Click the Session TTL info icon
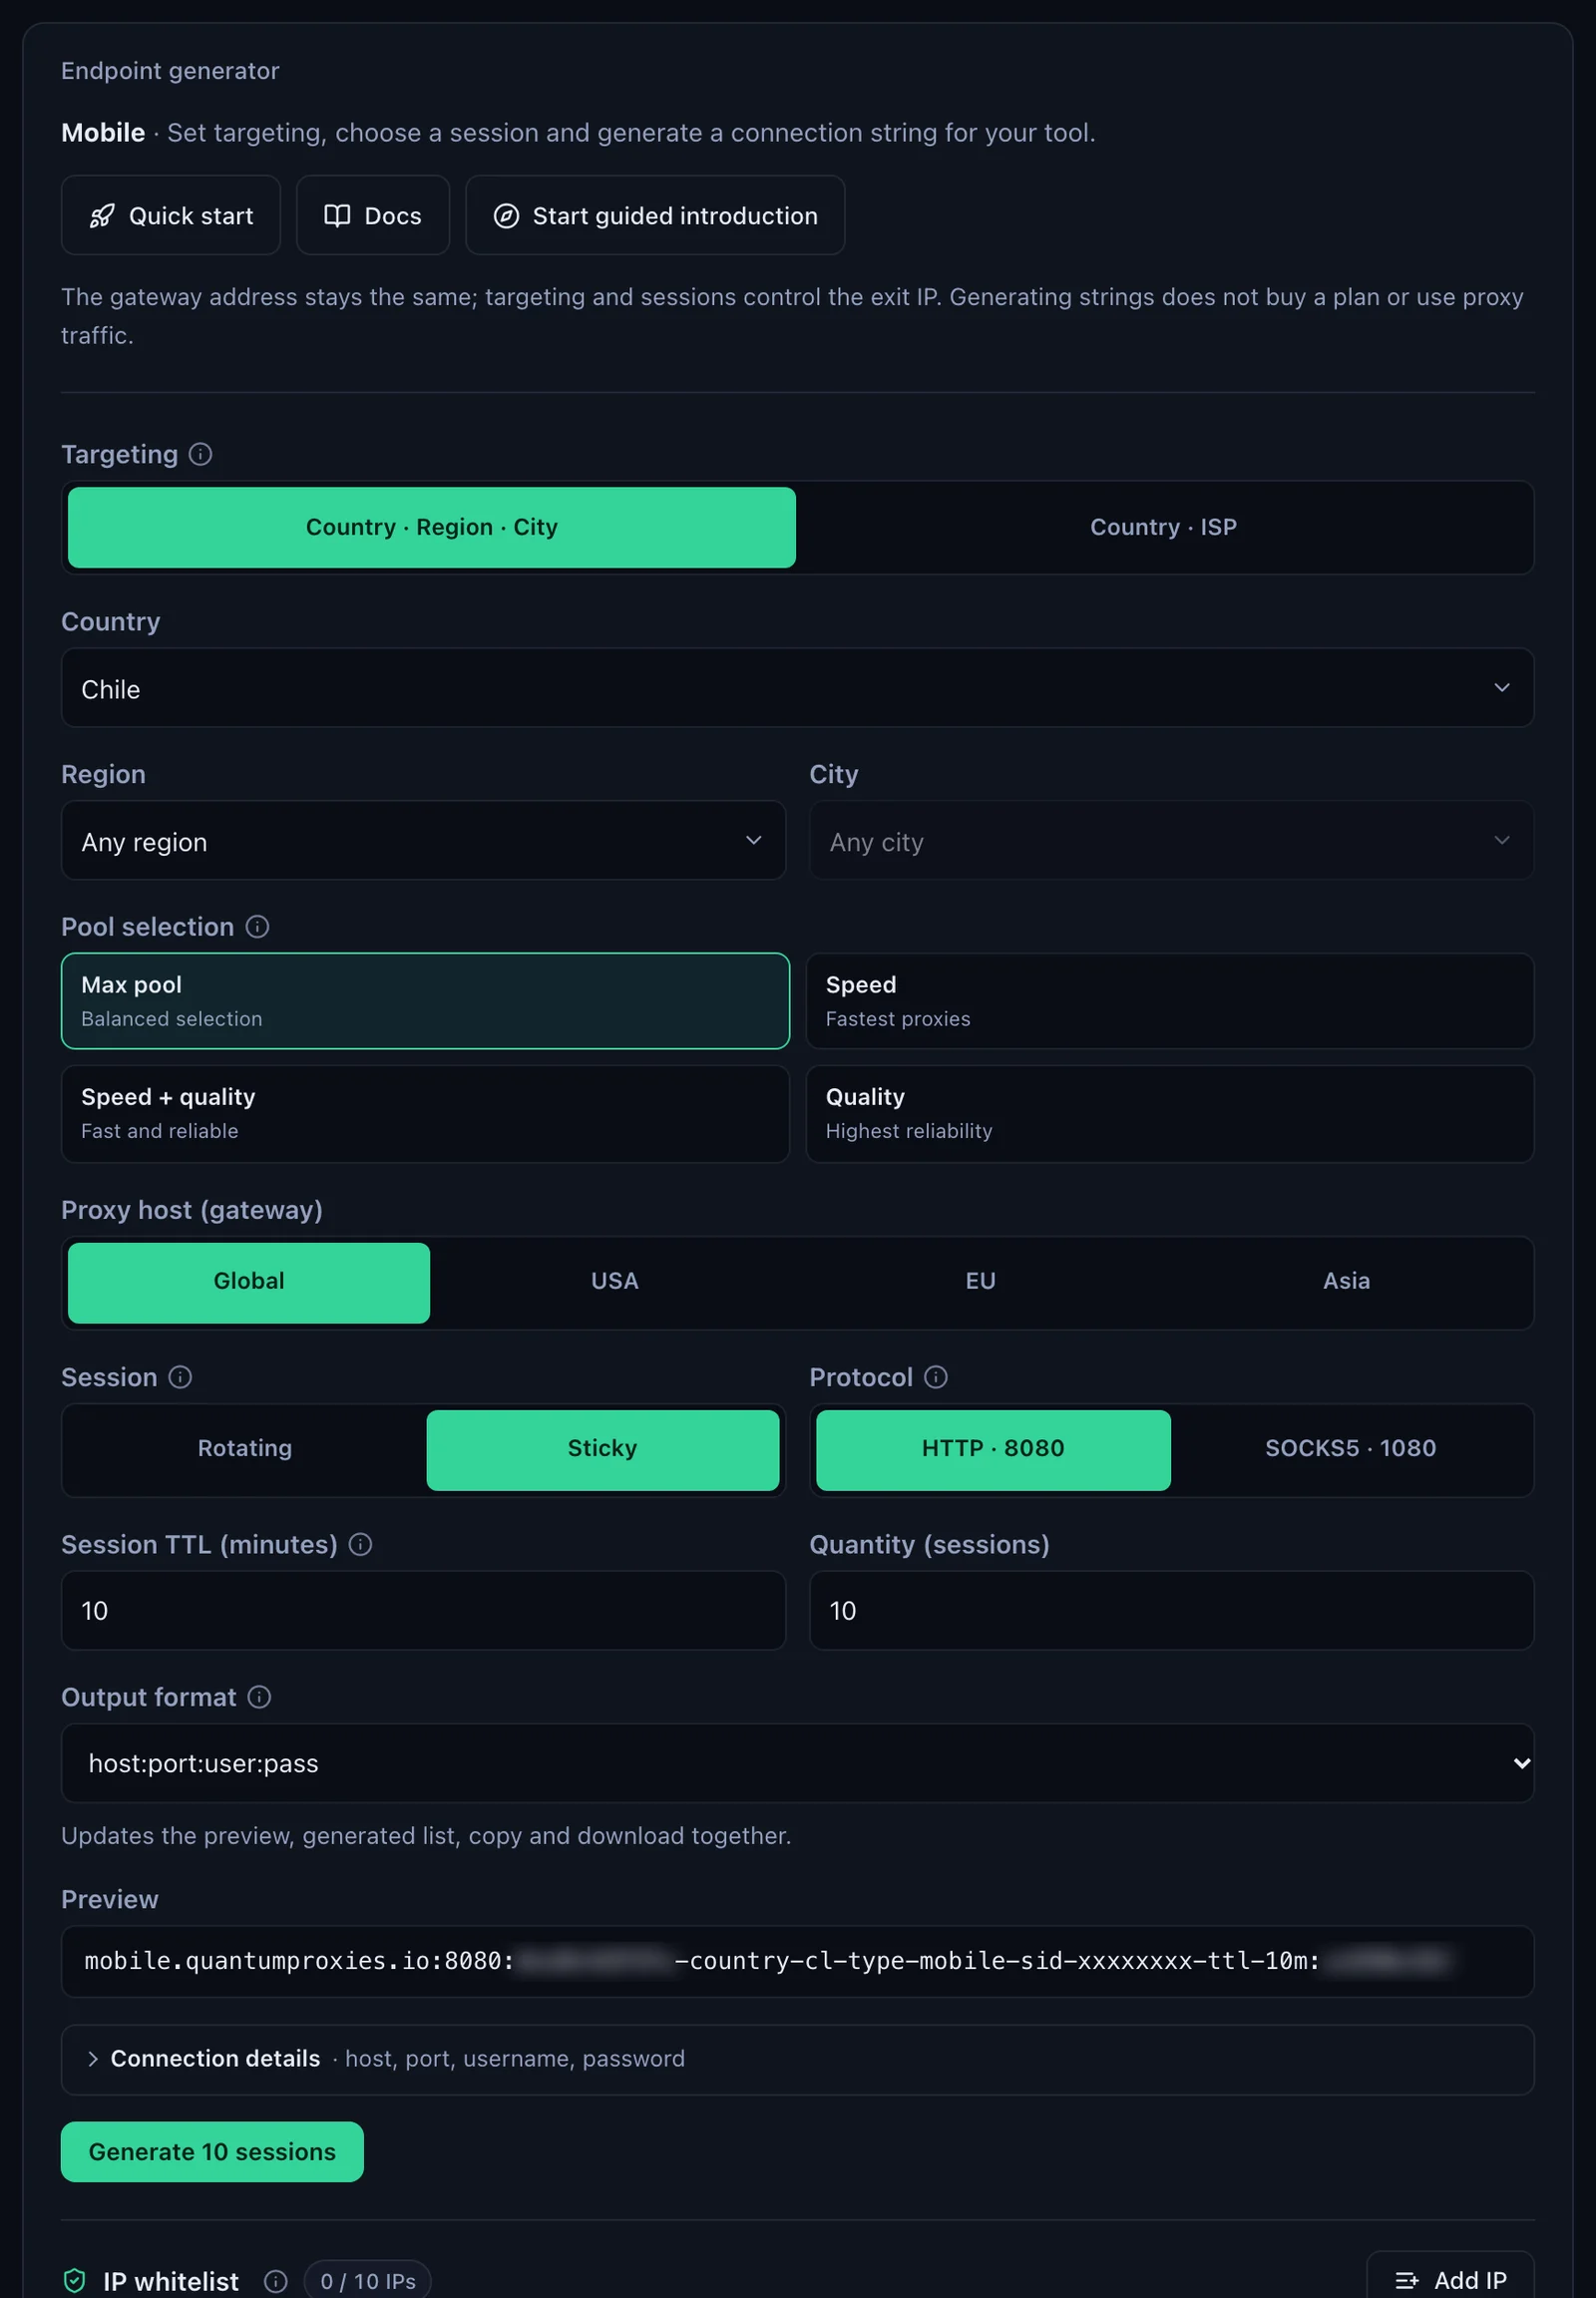 (x=361, y=1544)
